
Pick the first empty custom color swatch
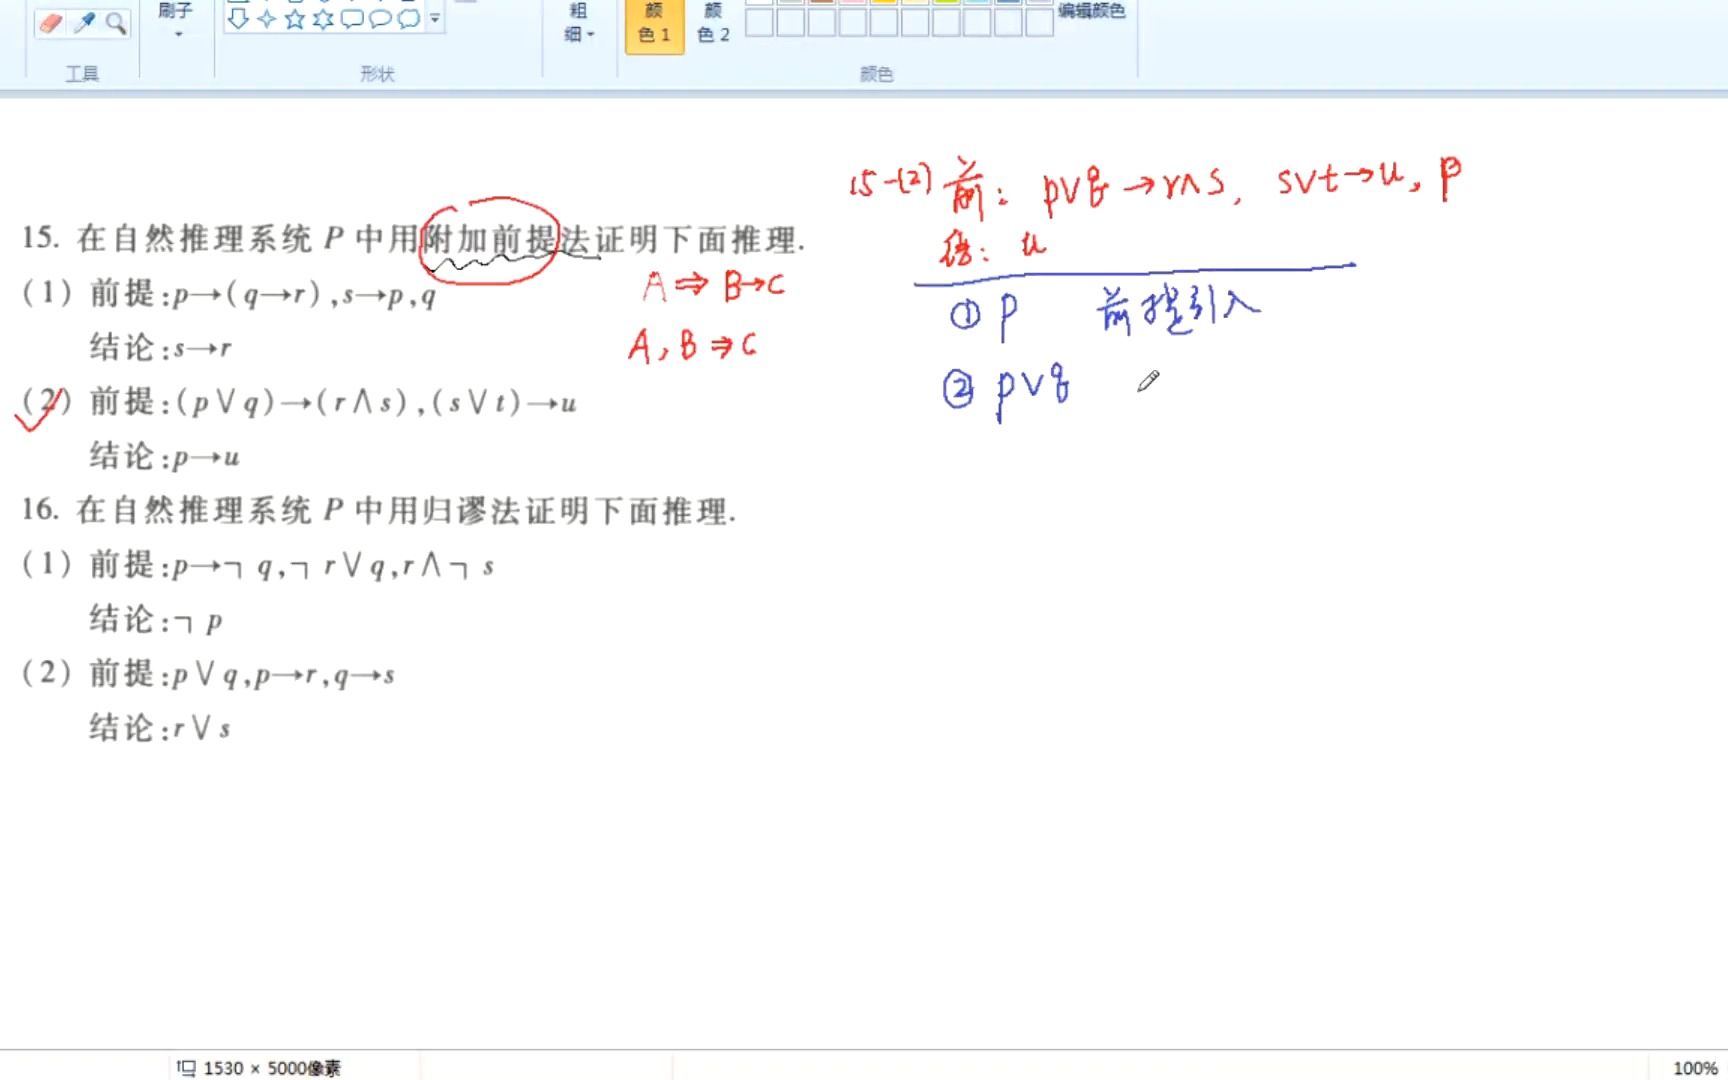[759, 23]
